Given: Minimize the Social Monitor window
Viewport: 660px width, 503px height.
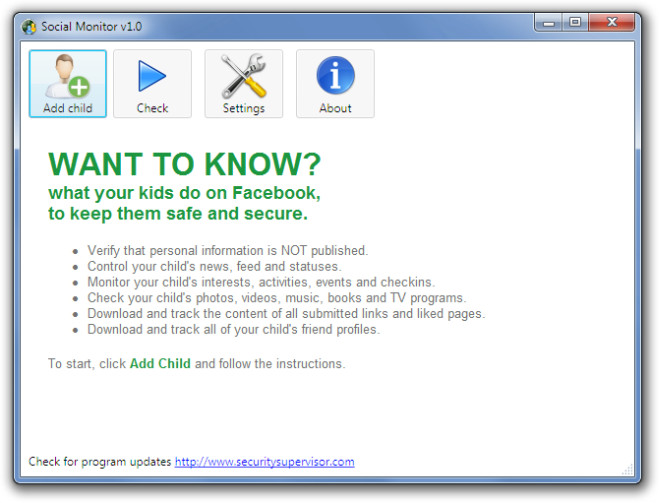Looking at the screenshot, I should click(x=548, y=22).
